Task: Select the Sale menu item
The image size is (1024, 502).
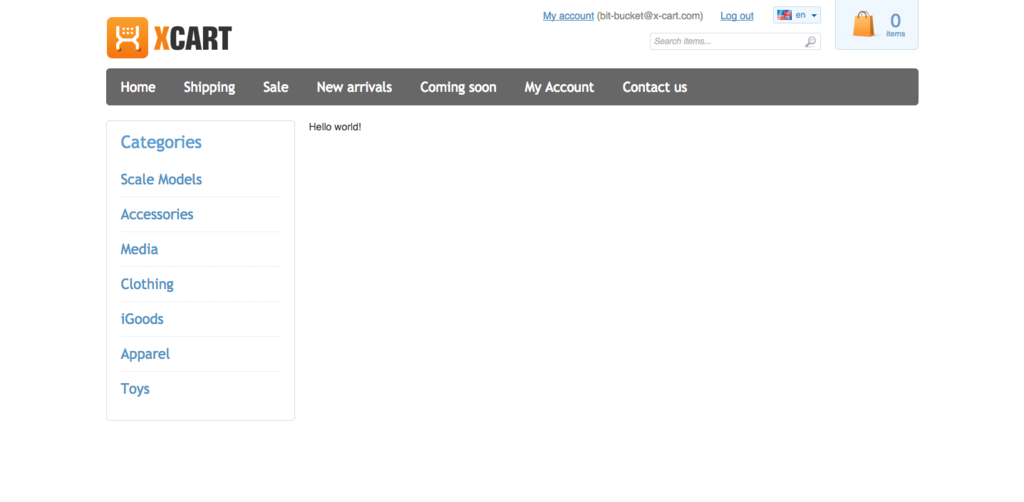Action: (x=276, y=87)
